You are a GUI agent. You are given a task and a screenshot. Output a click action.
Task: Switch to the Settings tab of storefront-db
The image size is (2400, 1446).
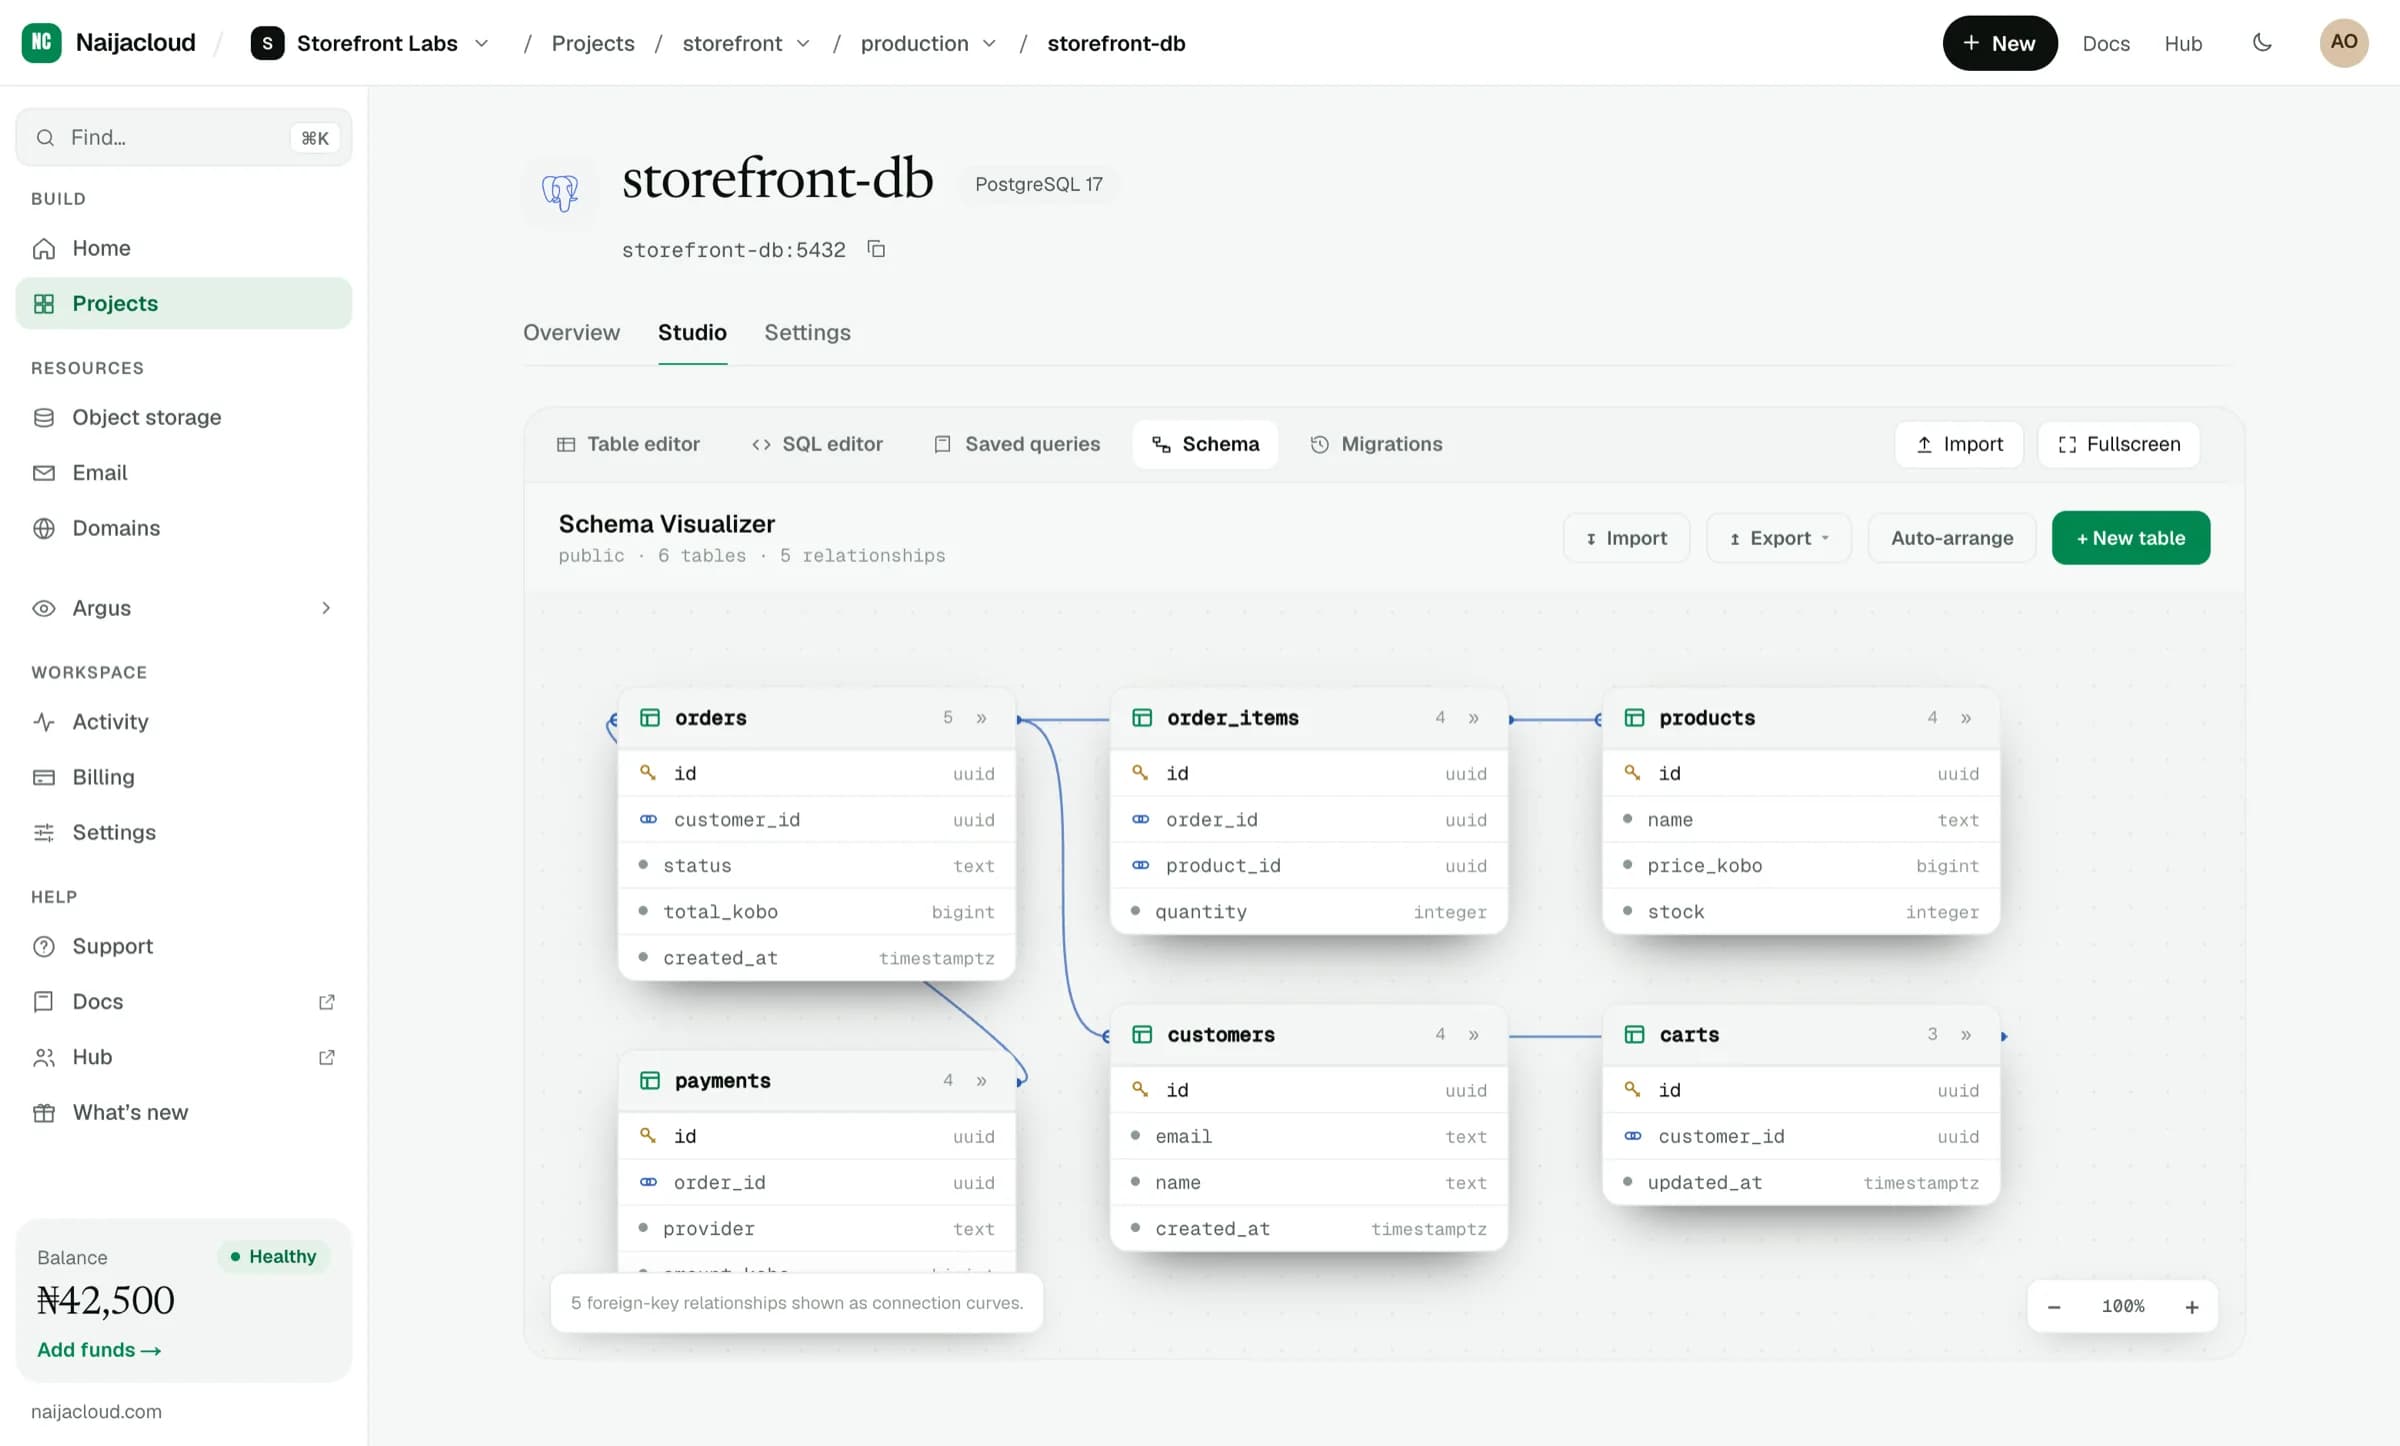coord(807,332)
